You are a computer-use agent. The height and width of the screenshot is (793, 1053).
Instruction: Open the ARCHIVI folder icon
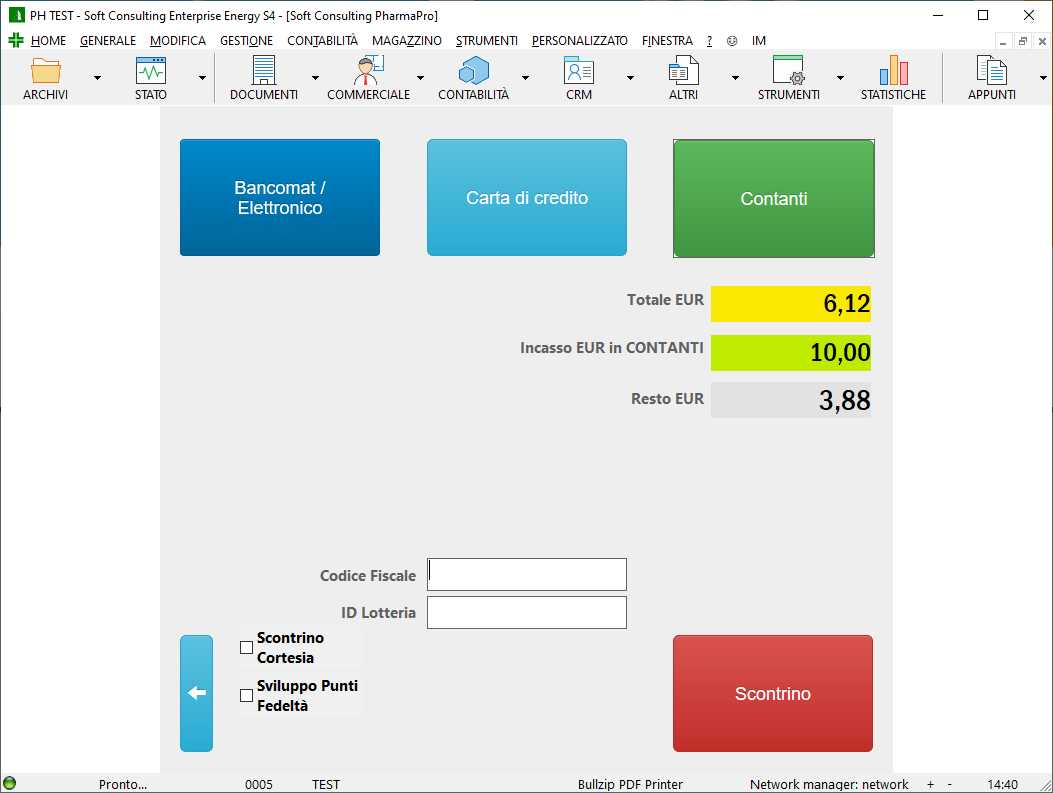46,71
